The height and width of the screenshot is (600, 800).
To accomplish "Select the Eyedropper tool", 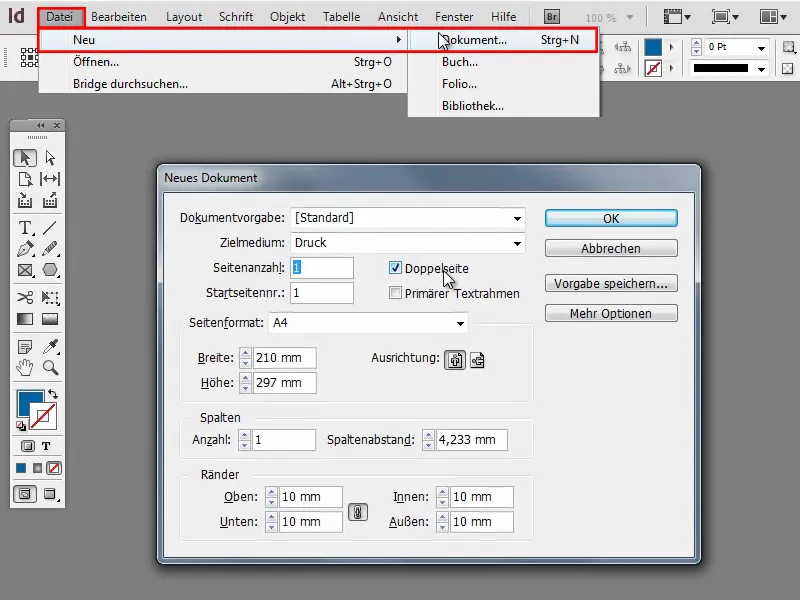I will click(x=50, y=347).
